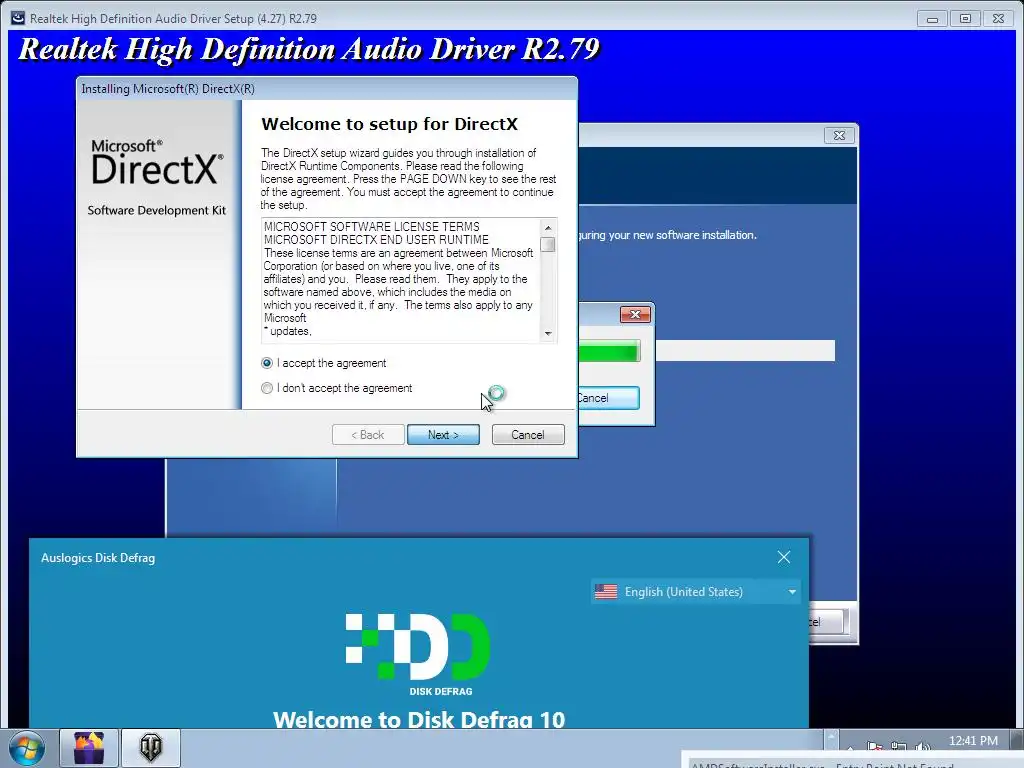Open the purple gift box taskbar app
This screenshot has height=768, width=1024.
pos(89,748)
